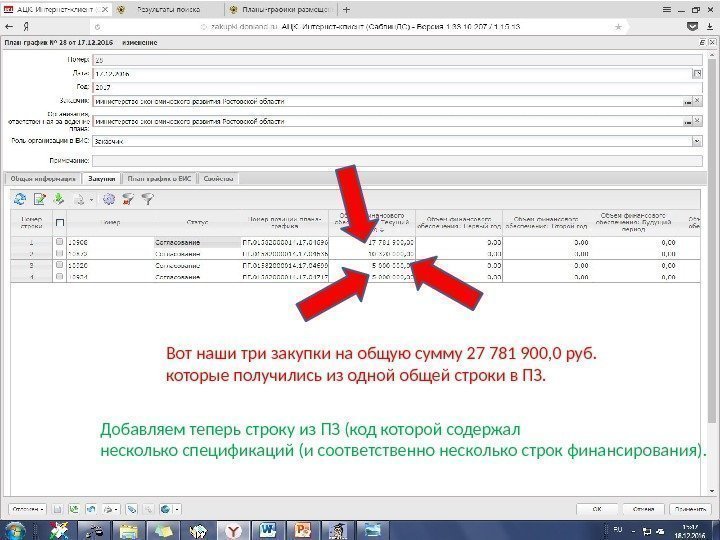Clear the Заказчик field with X button

(x=698, y=101)
